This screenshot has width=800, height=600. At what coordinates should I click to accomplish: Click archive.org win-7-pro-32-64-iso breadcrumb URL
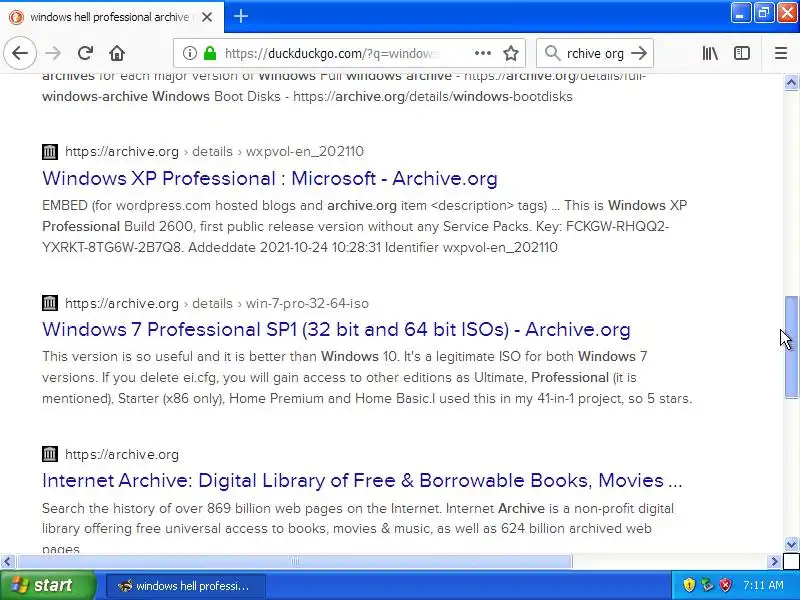[x=217, y=304]
